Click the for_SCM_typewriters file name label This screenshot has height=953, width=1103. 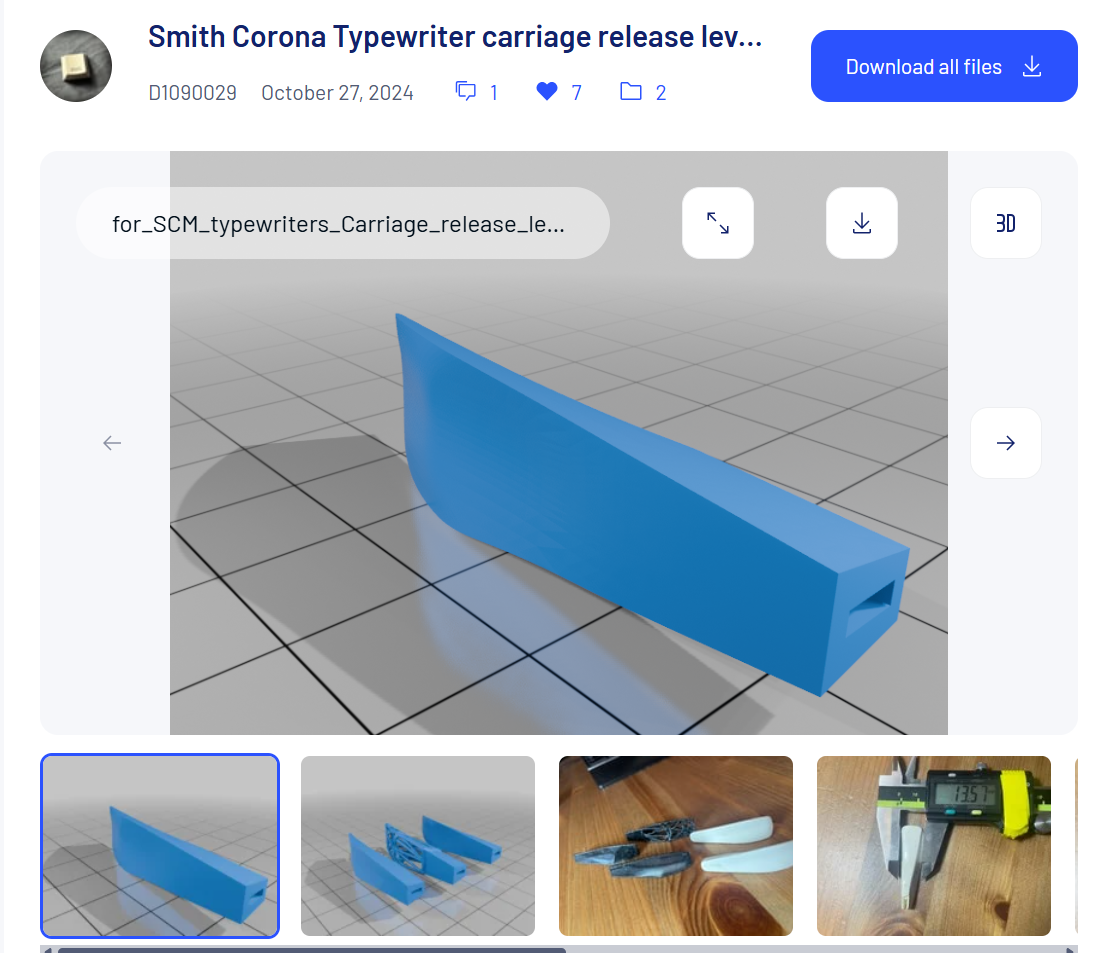pyautogui.click(x=340, y=224)
